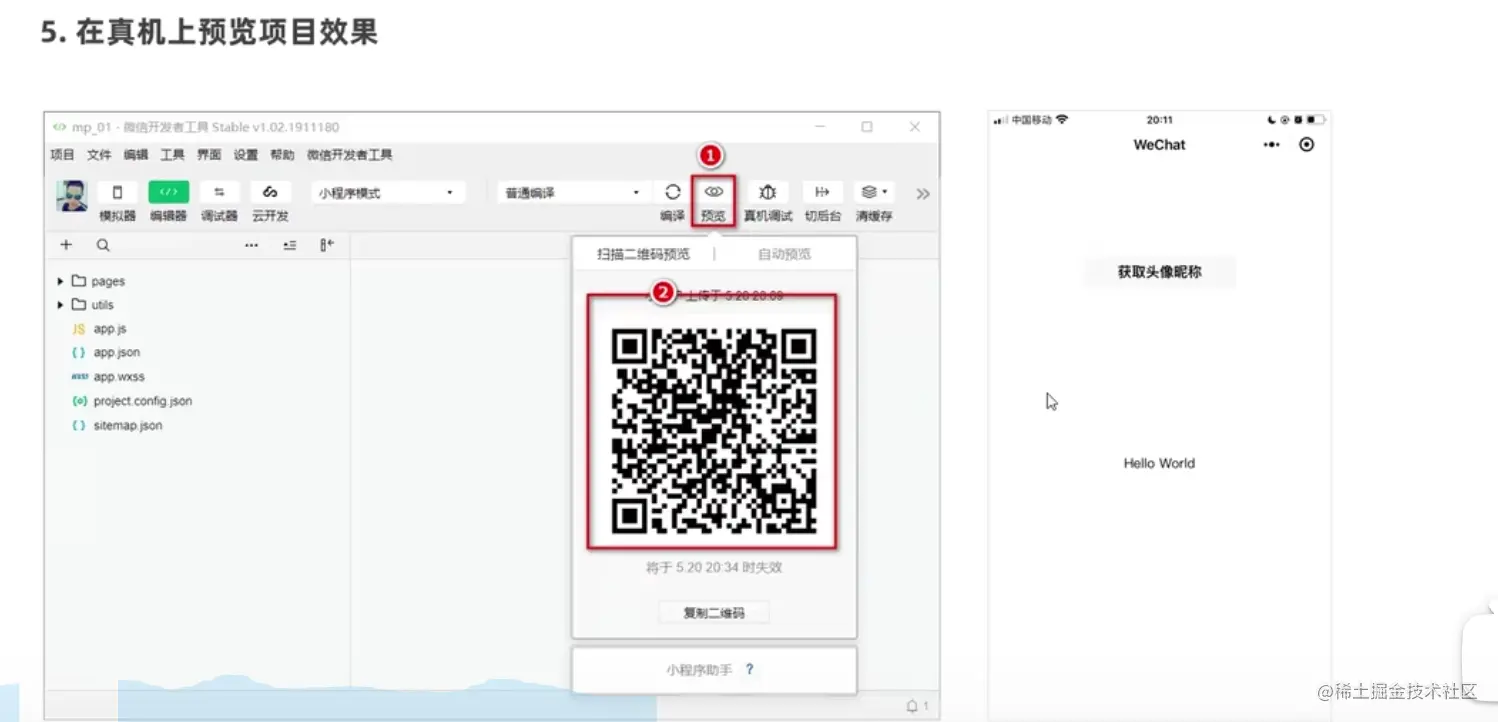Switch to 扫描二维码预览 tab
The width and height of the screenshot is (1498, 722).
pos(643,254)
